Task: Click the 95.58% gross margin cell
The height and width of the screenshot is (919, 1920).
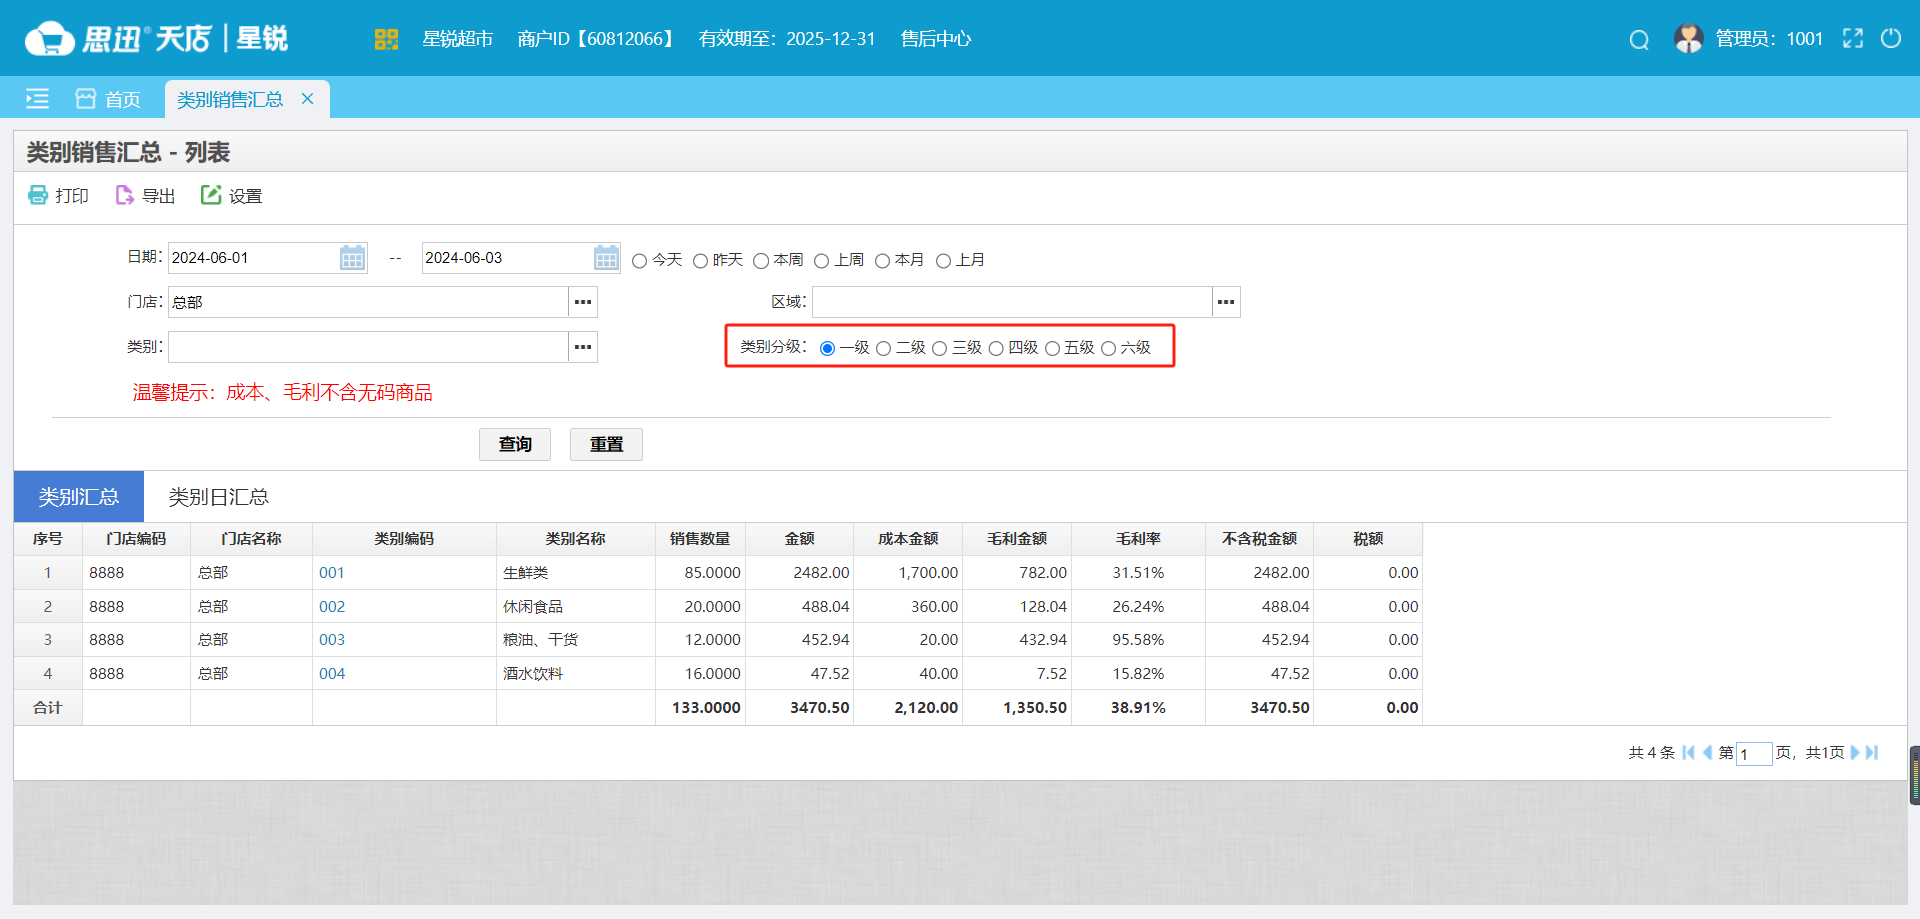Action: pos(1138,640)
